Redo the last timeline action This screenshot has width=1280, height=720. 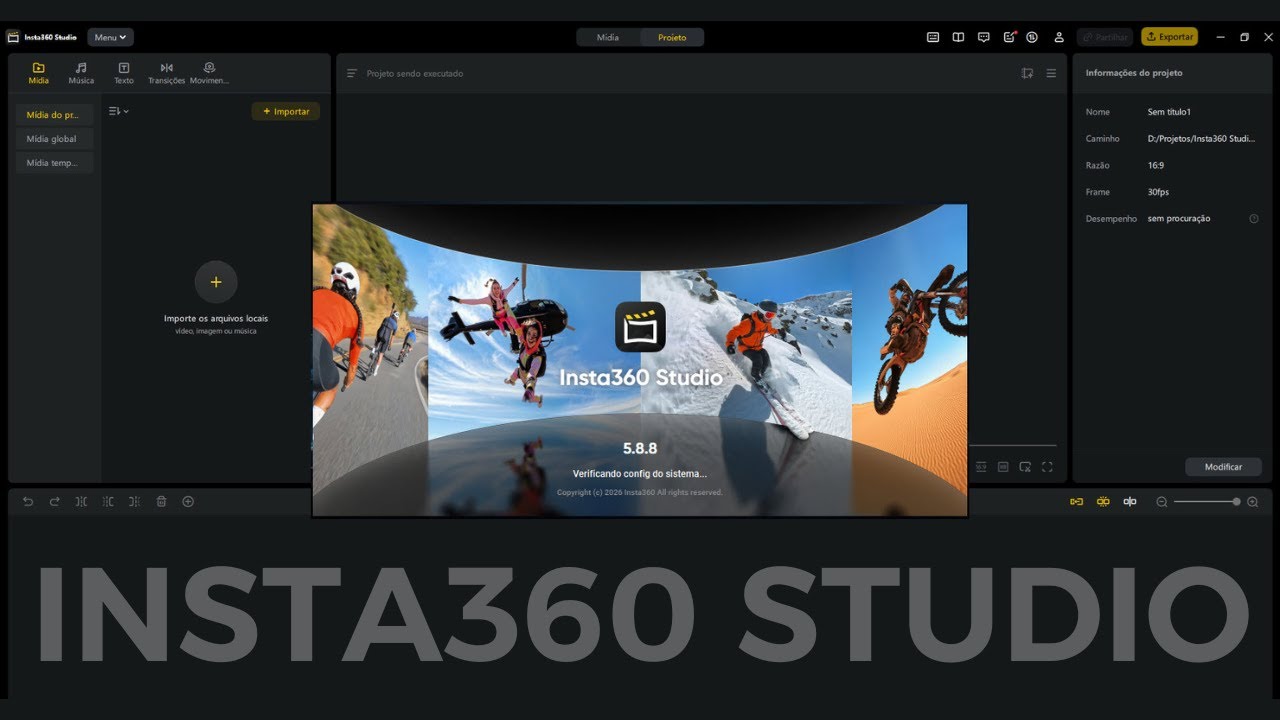[x=55, y=501]
